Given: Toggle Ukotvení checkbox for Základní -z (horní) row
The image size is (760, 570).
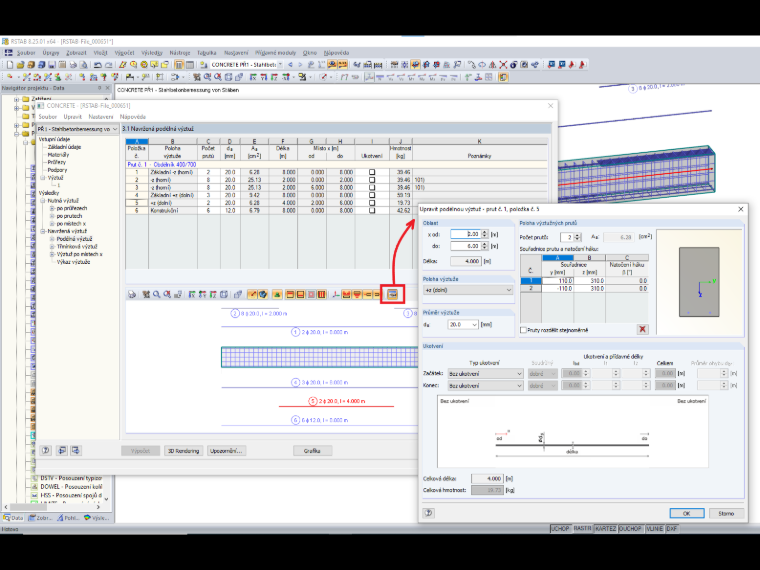Looking at the screenshot, I should pos(372,172).
